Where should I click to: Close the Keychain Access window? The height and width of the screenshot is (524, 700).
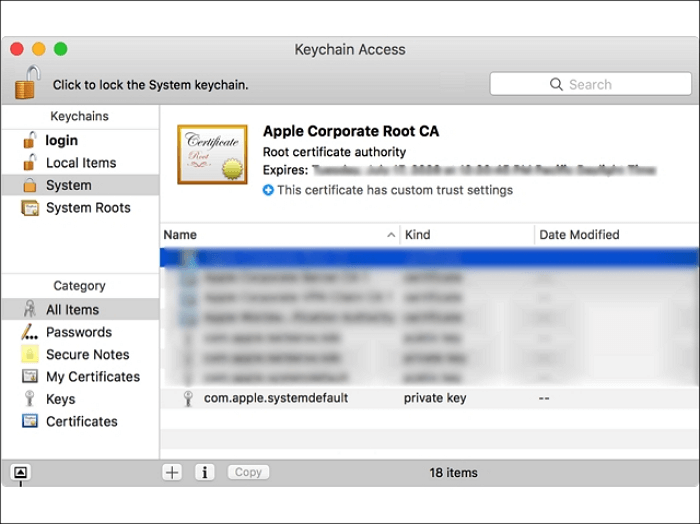click(x=17, y=49)
